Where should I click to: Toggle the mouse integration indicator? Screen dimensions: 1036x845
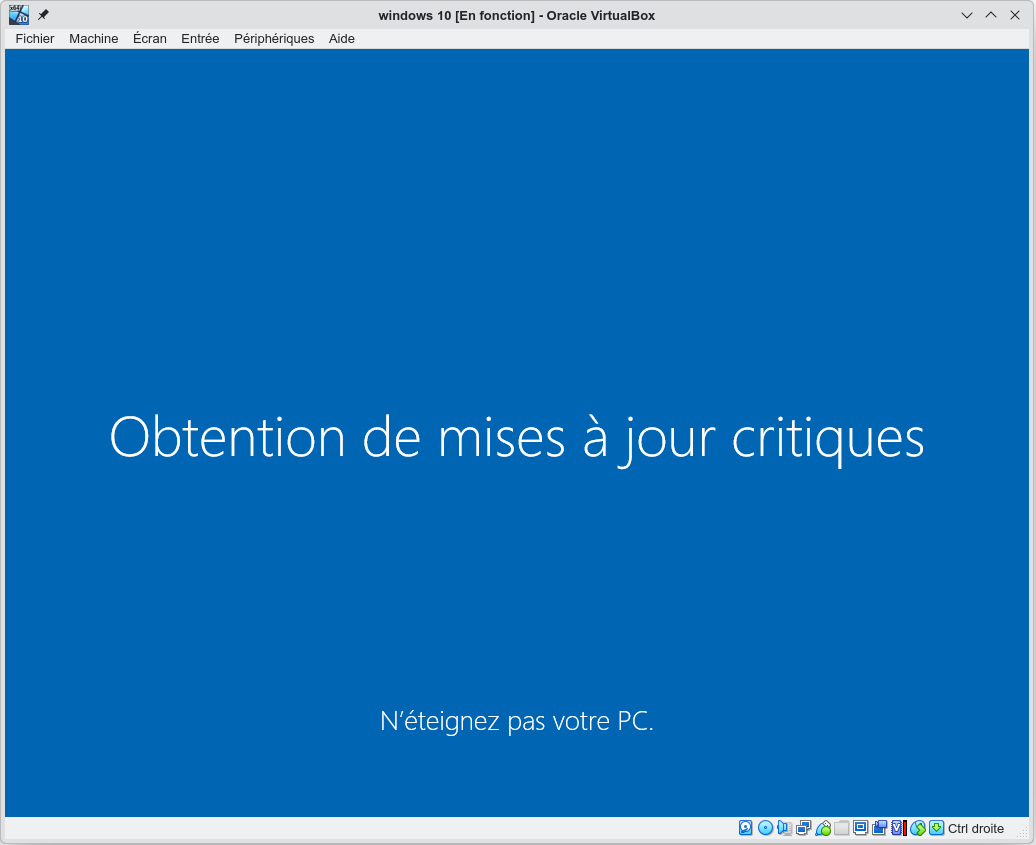click(917, 828)
